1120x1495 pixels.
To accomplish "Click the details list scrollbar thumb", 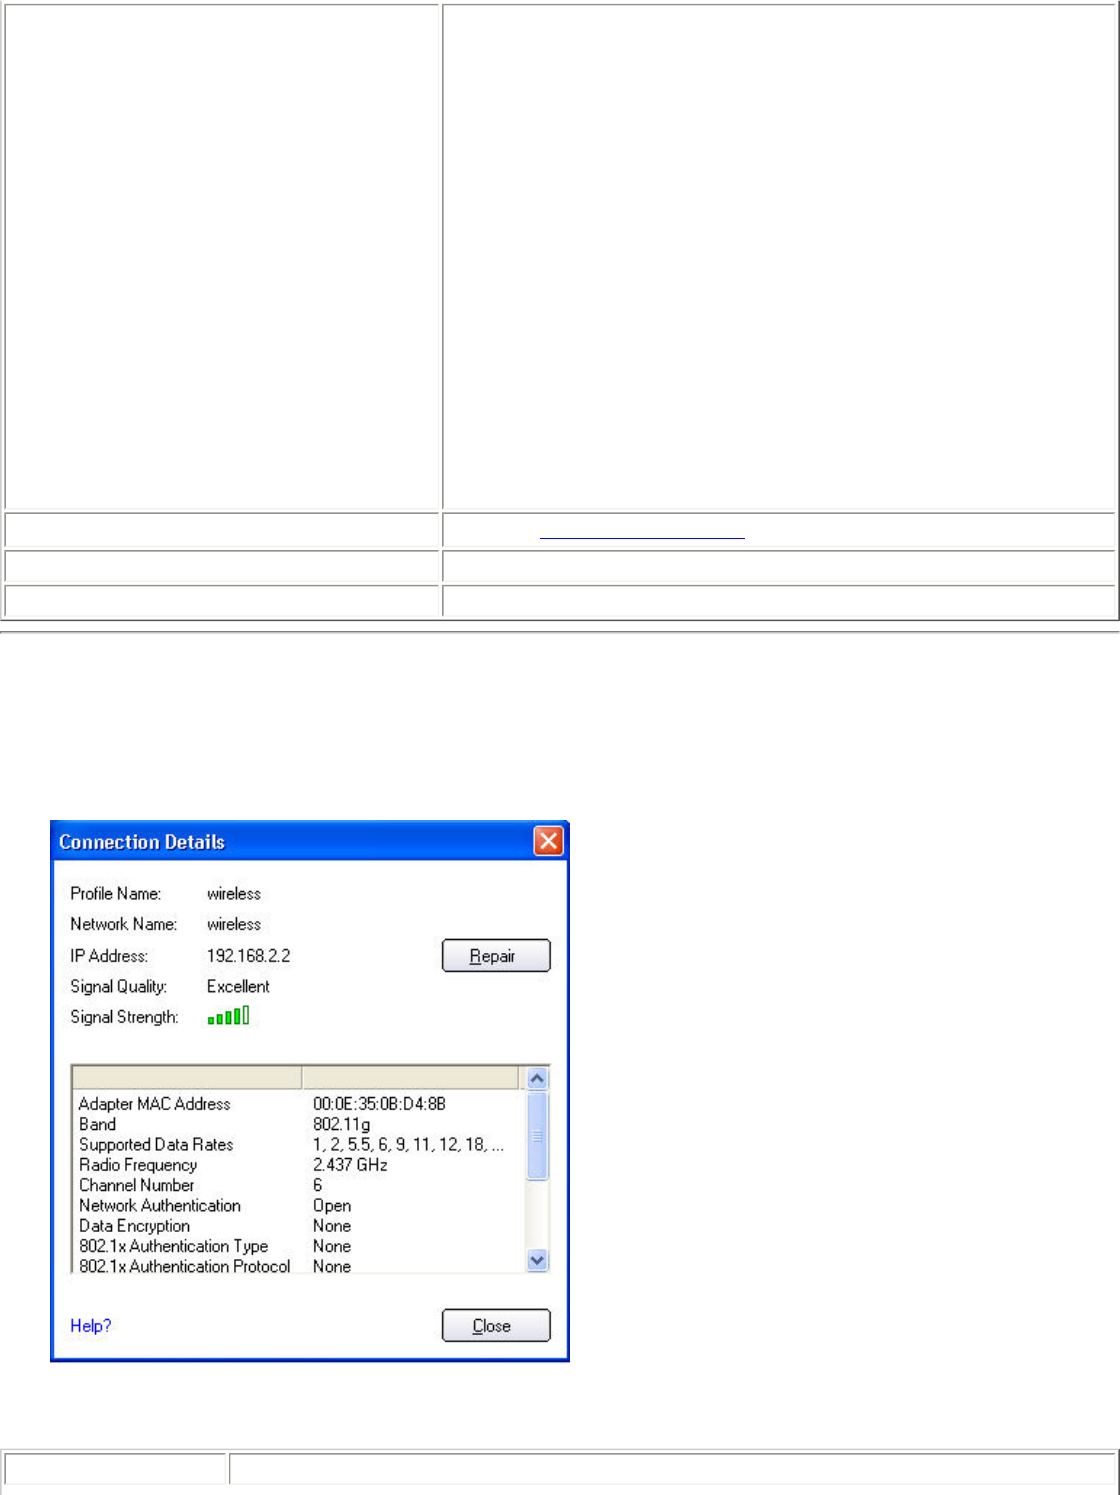I will click(x=537, y=1136).
